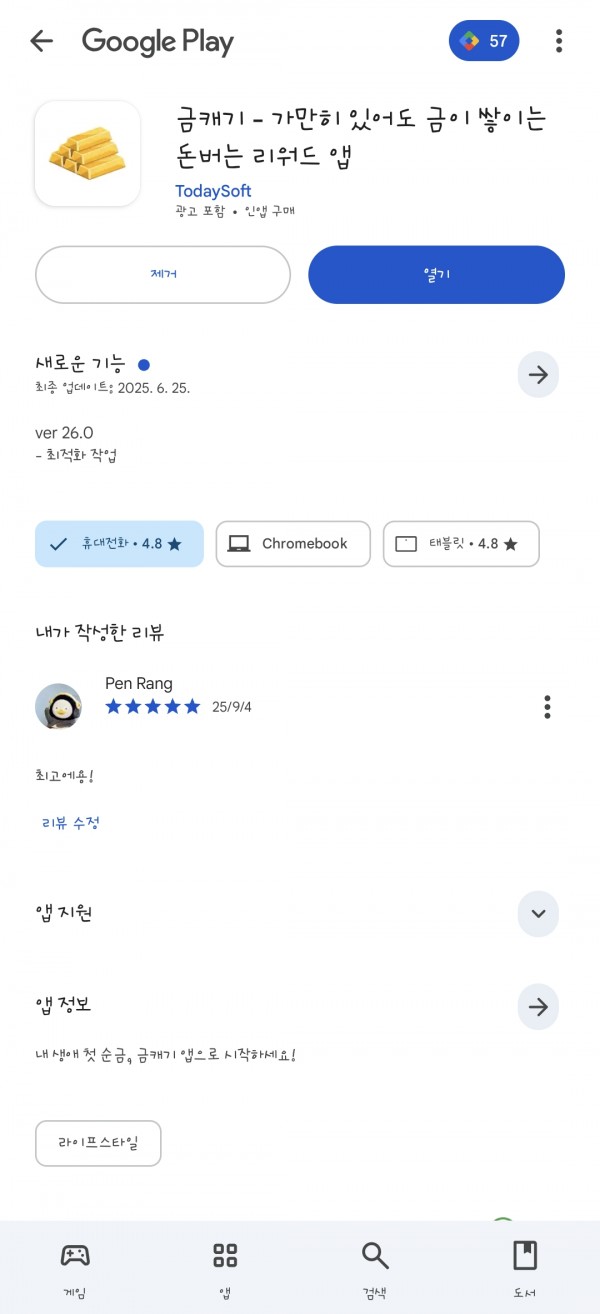Tap the gold bars app icon
The height and width of the screenshot is (1314, 600).
pyautogui.click(x=87, y=153)
